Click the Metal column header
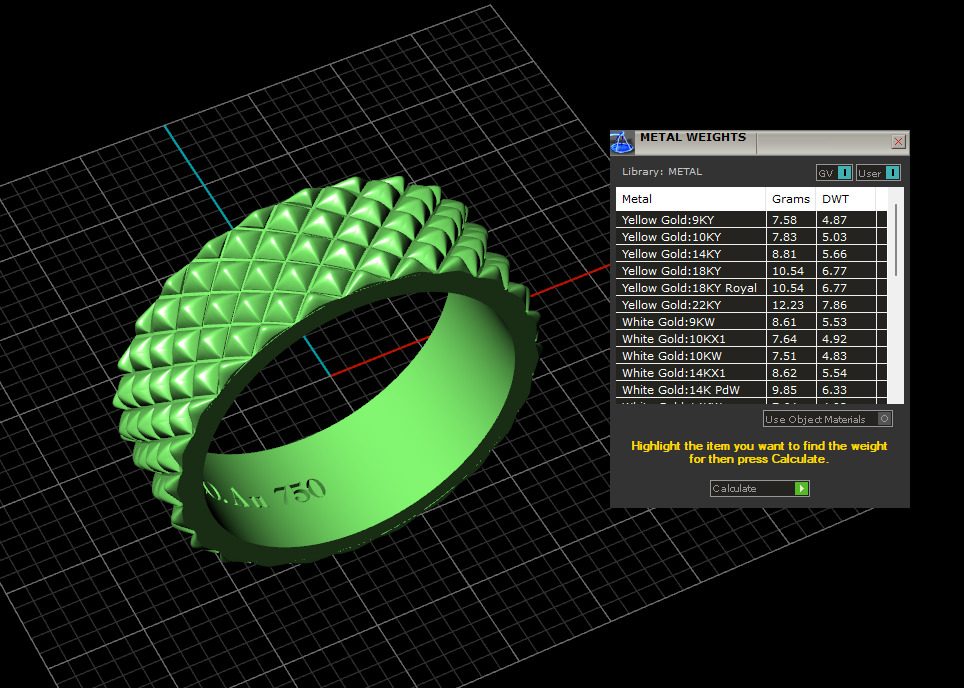This screenshot has width=964, height=688. pos(690,199)
